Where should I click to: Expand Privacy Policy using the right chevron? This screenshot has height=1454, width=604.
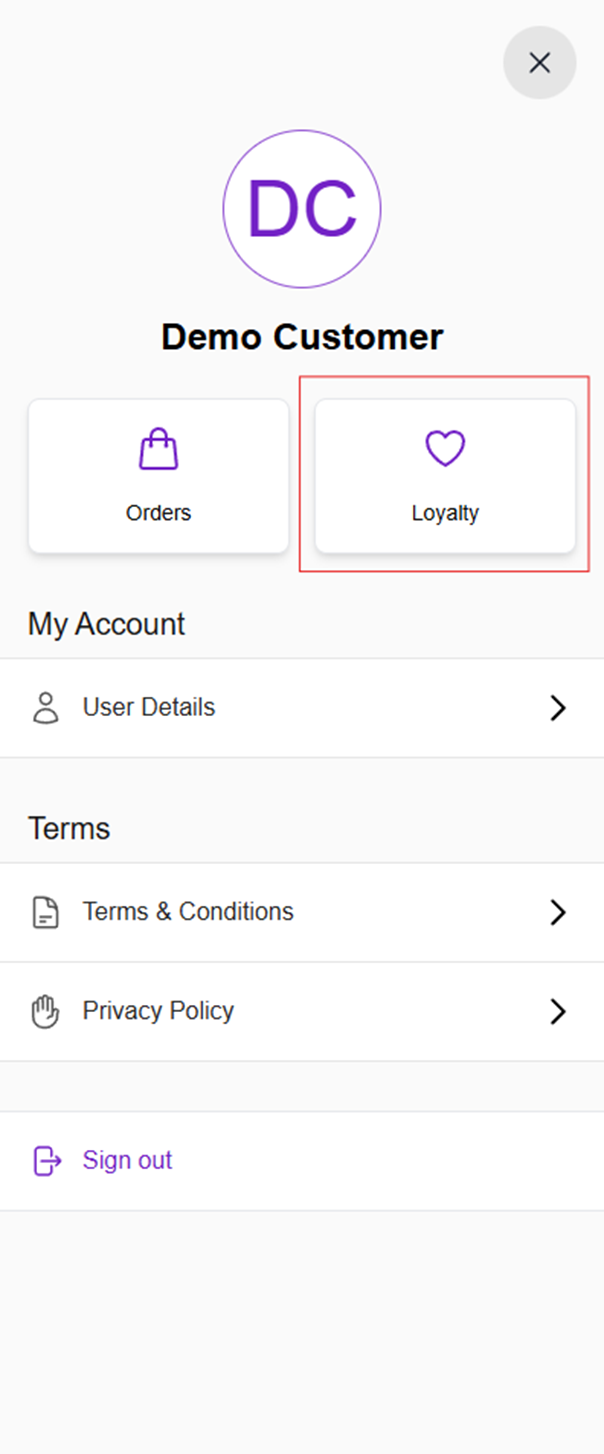tap(558, 1011)
